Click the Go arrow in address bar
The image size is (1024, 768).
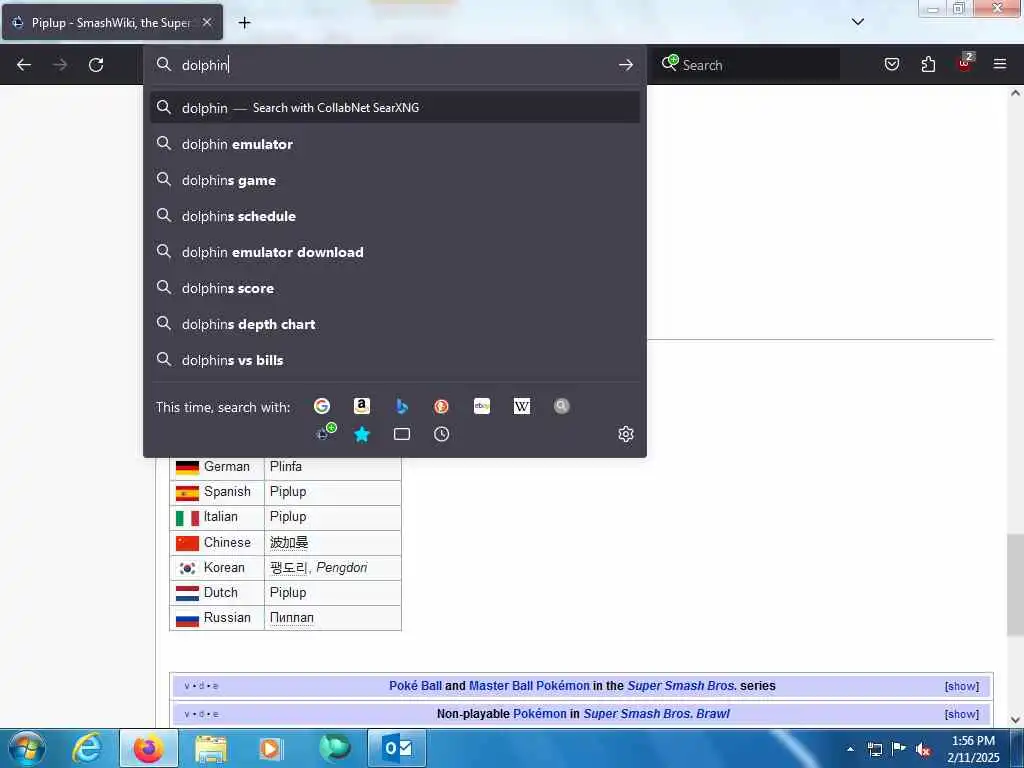(626, 65)
